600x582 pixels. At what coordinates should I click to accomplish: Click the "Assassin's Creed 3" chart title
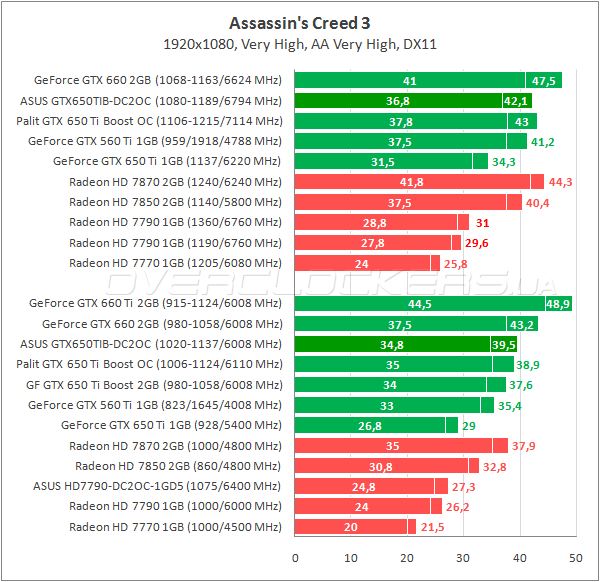coord(299,22)
